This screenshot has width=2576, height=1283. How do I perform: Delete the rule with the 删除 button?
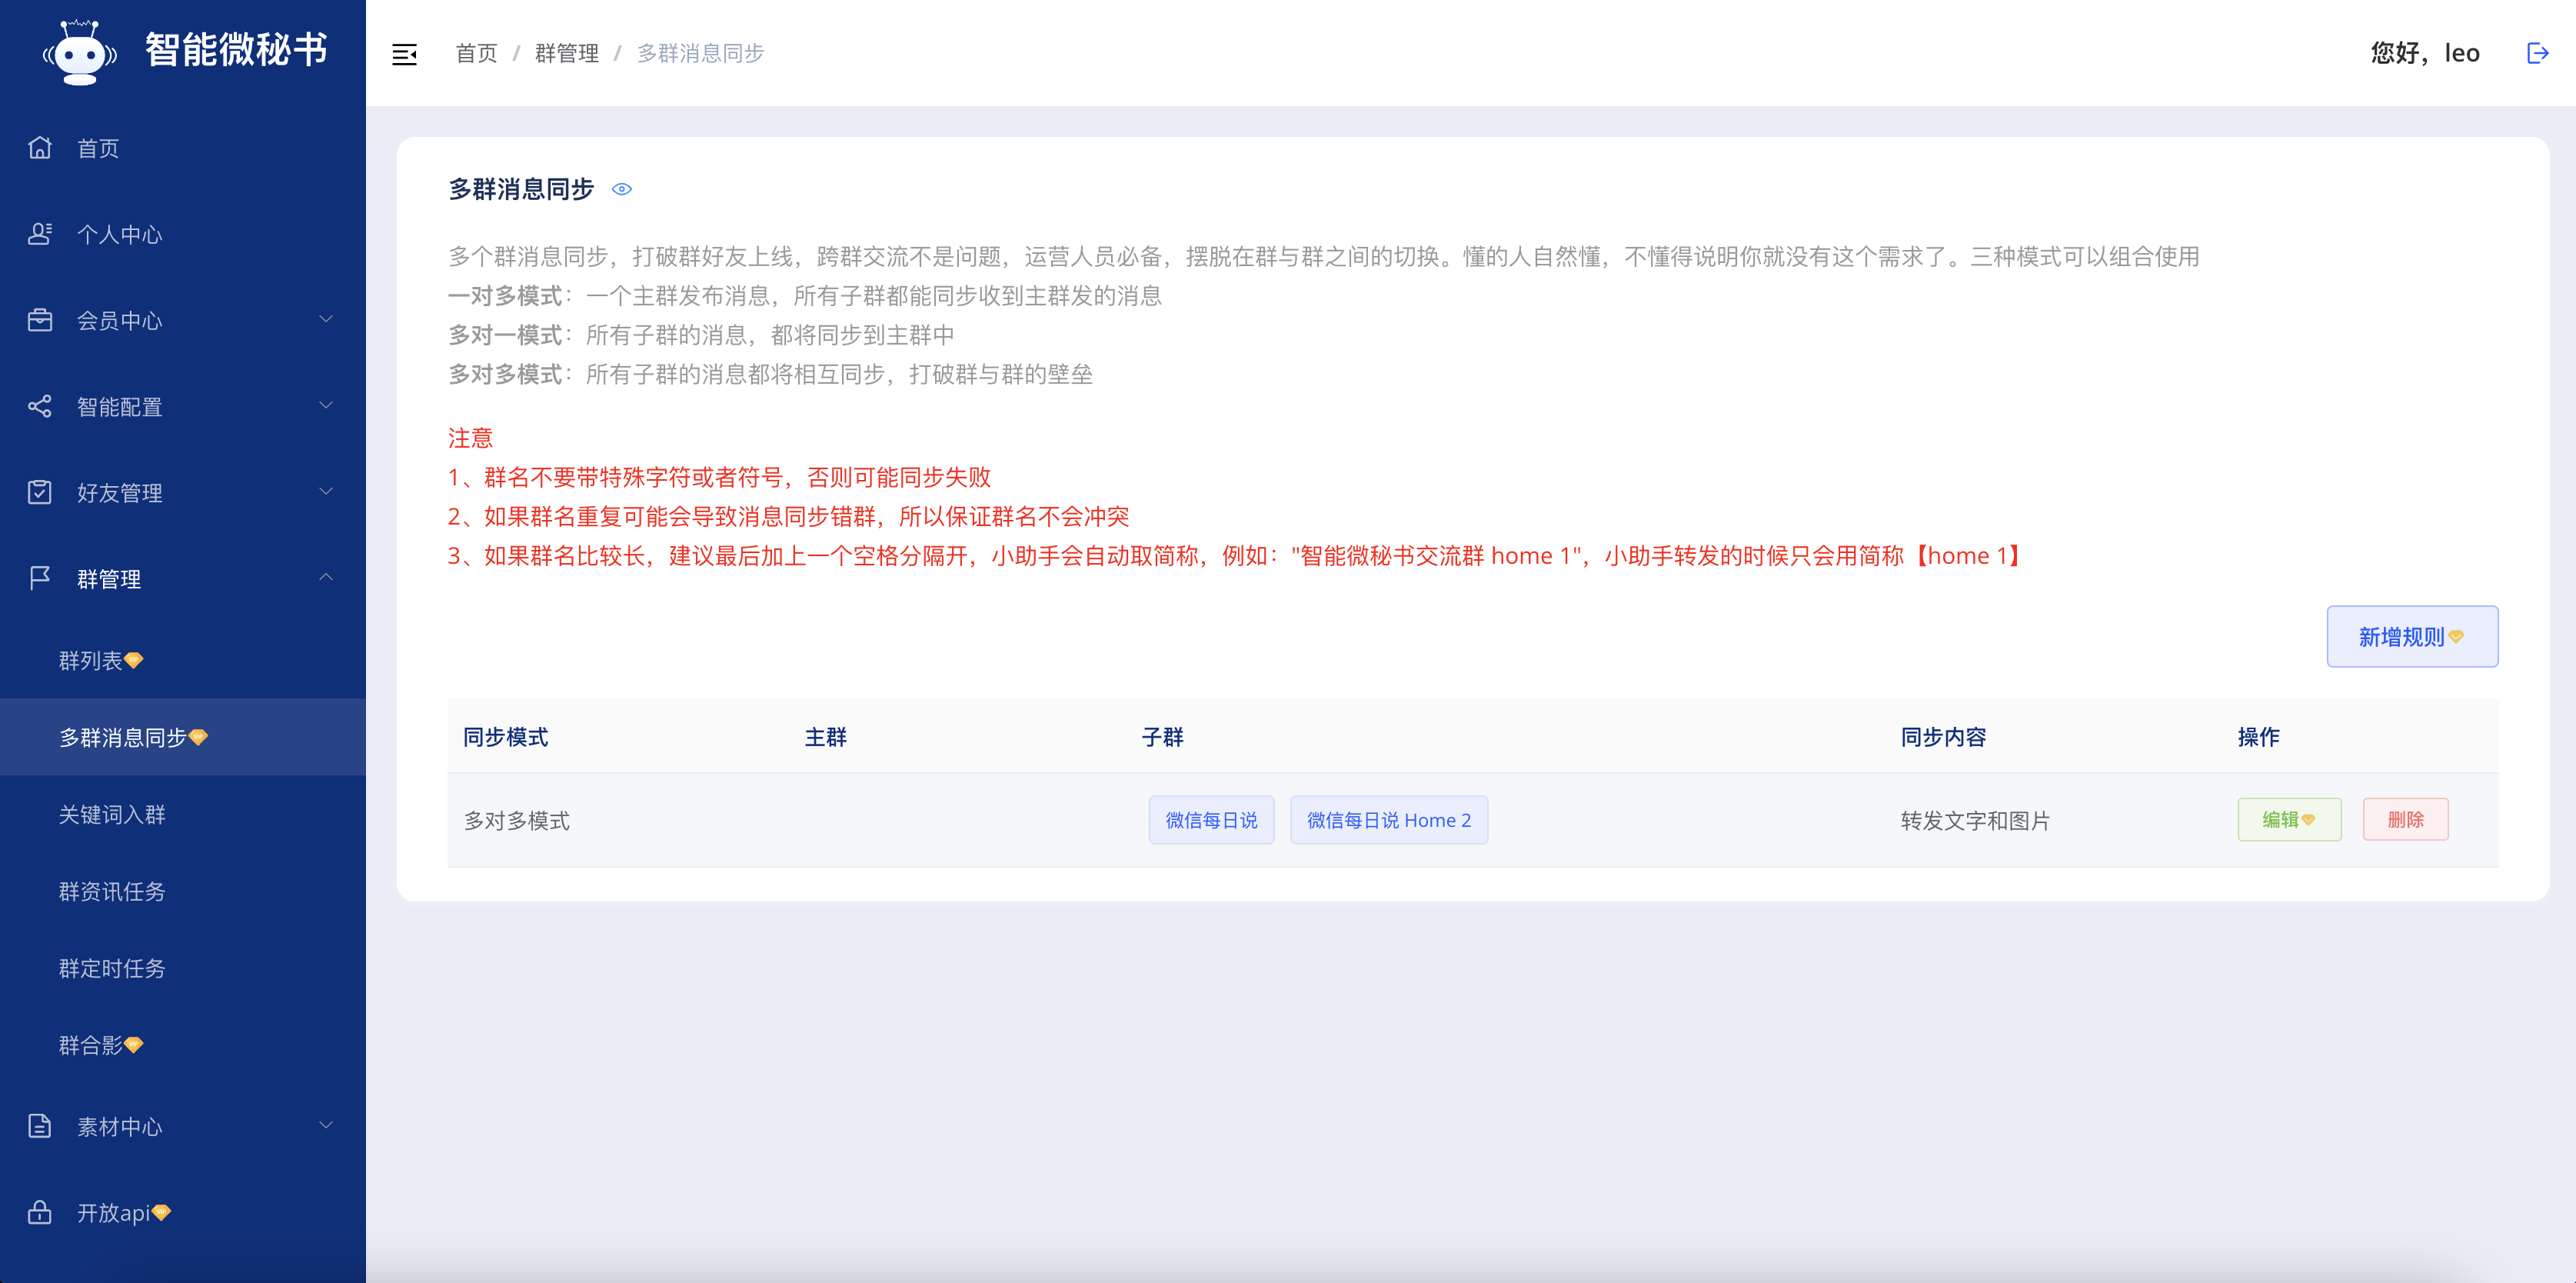pos(2404,819)
